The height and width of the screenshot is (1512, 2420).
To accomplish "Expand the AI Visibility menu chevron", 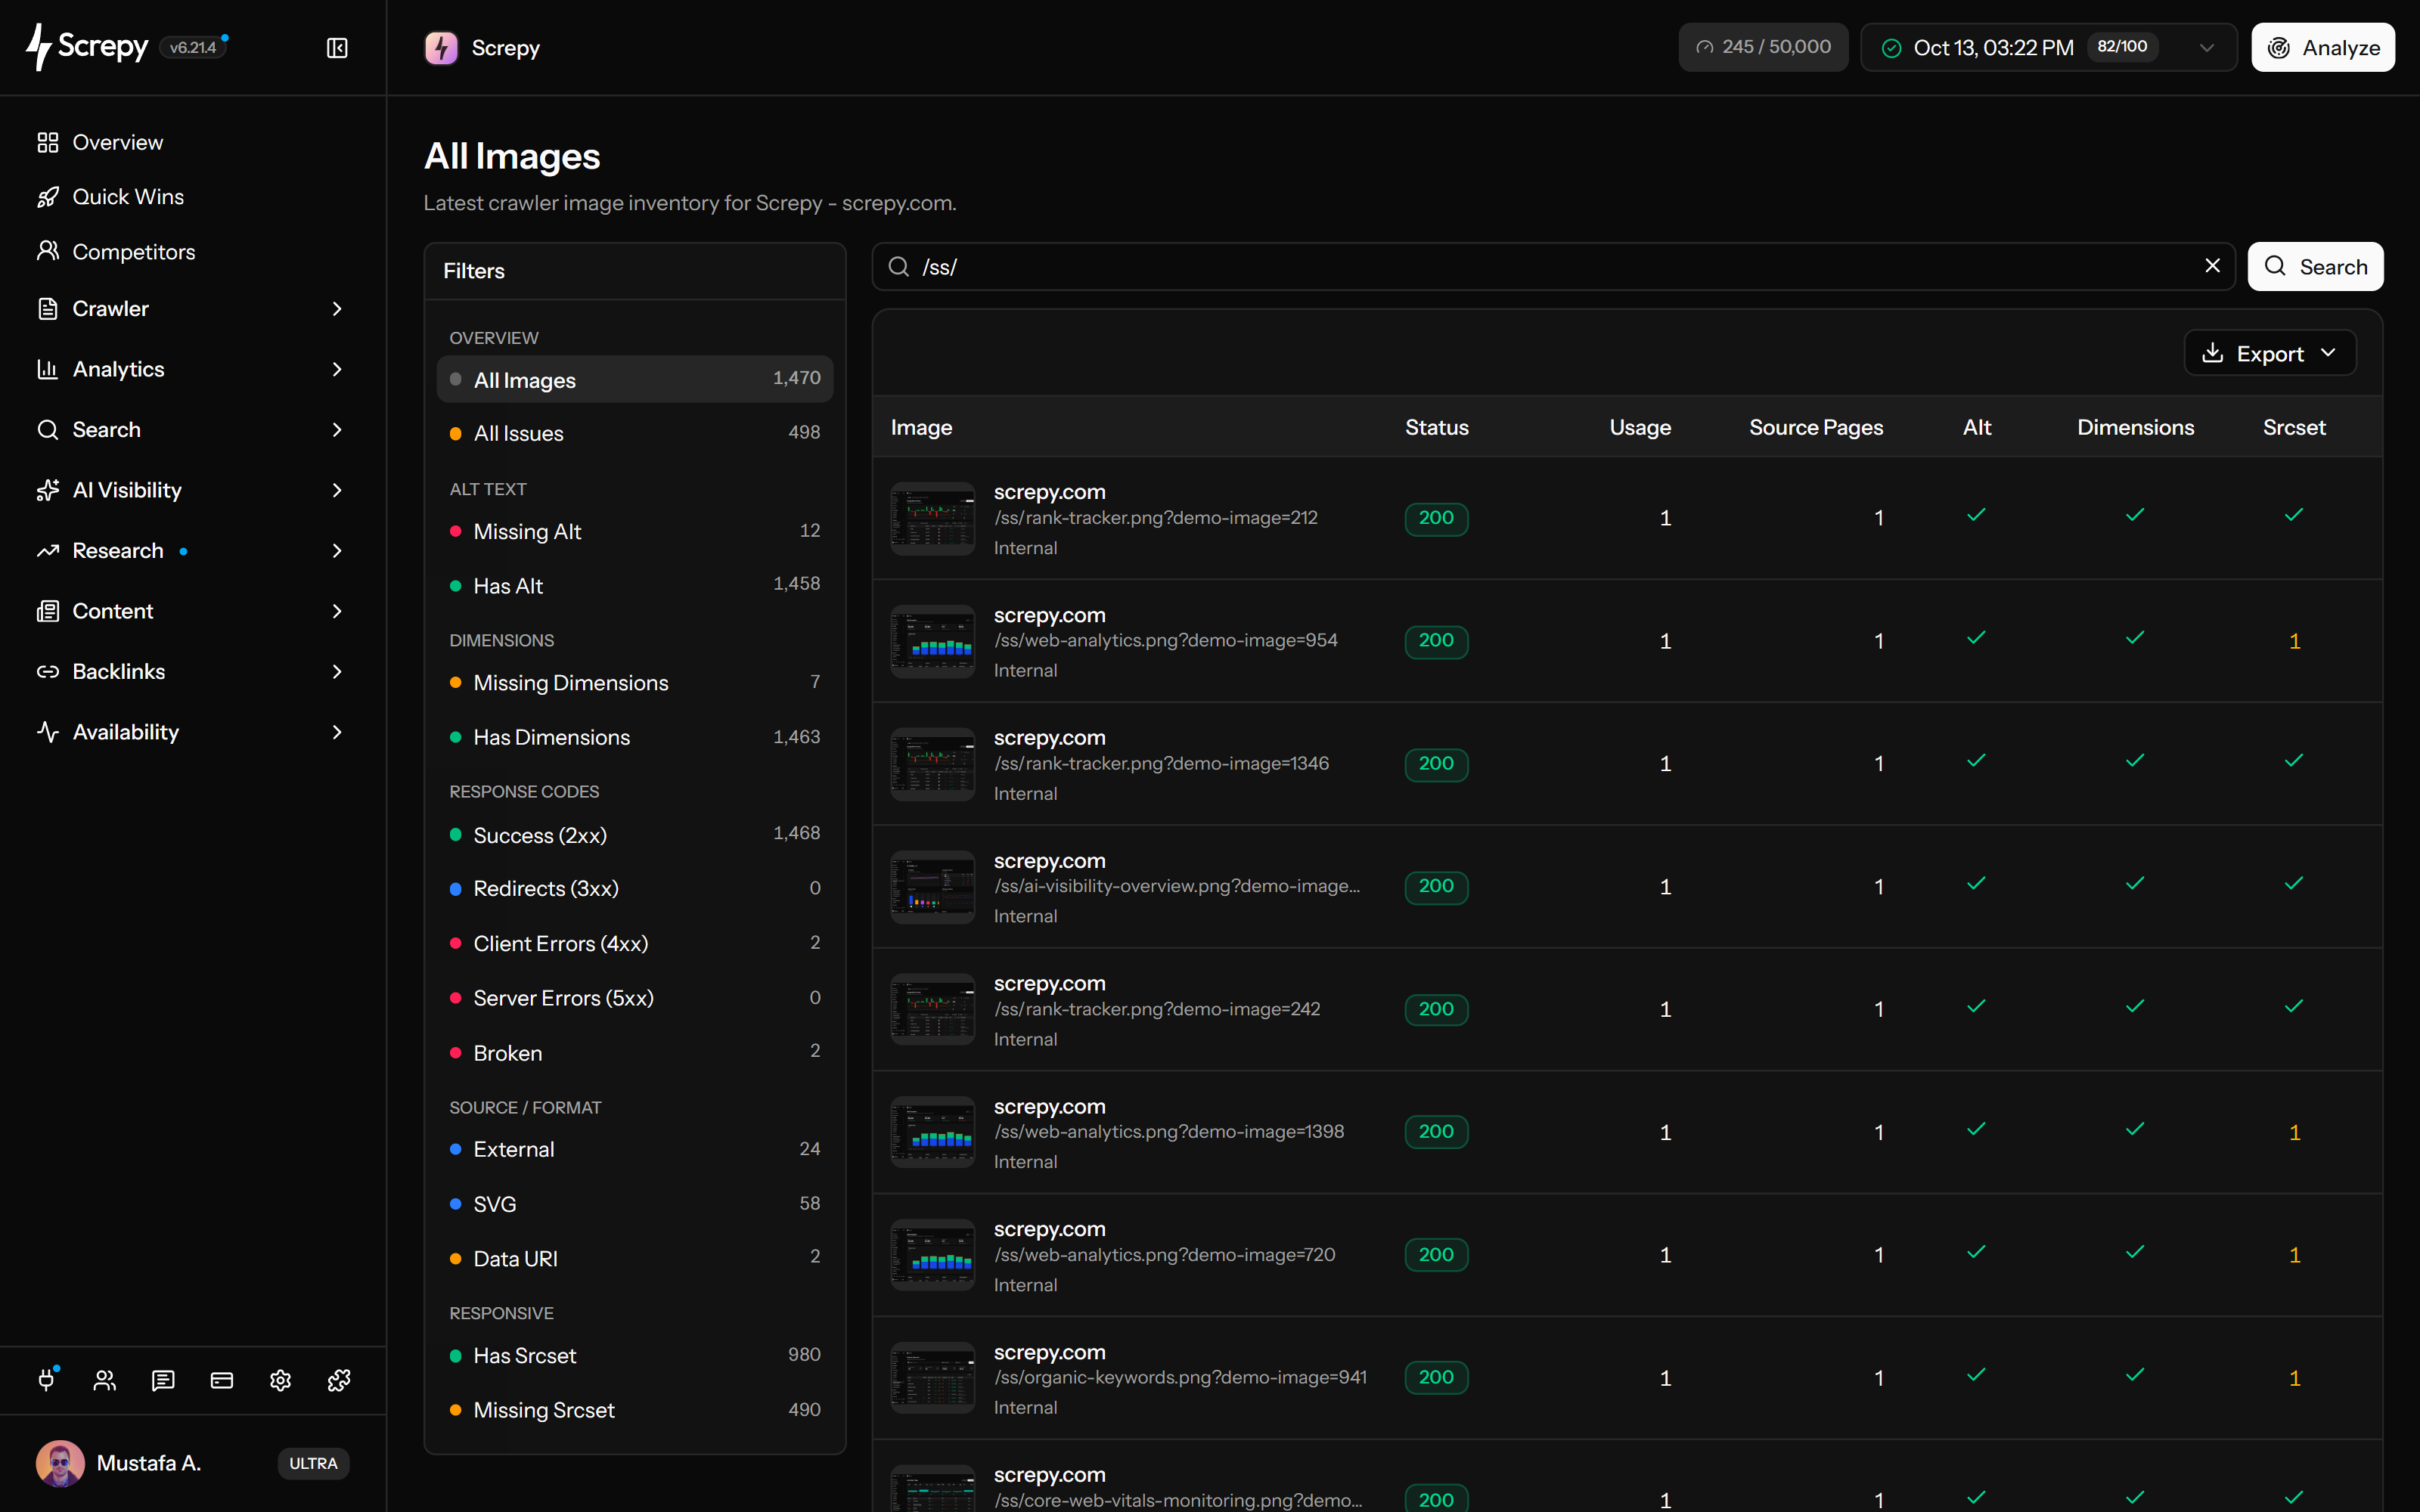I will (337, 490).
